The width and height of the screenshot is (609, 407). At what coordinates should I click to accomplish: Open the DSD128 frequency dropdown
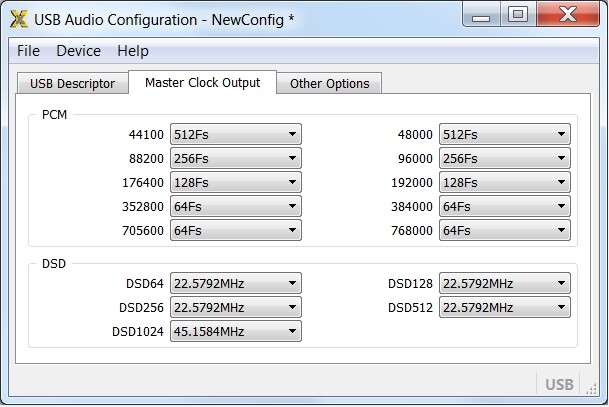pos(505,284)
